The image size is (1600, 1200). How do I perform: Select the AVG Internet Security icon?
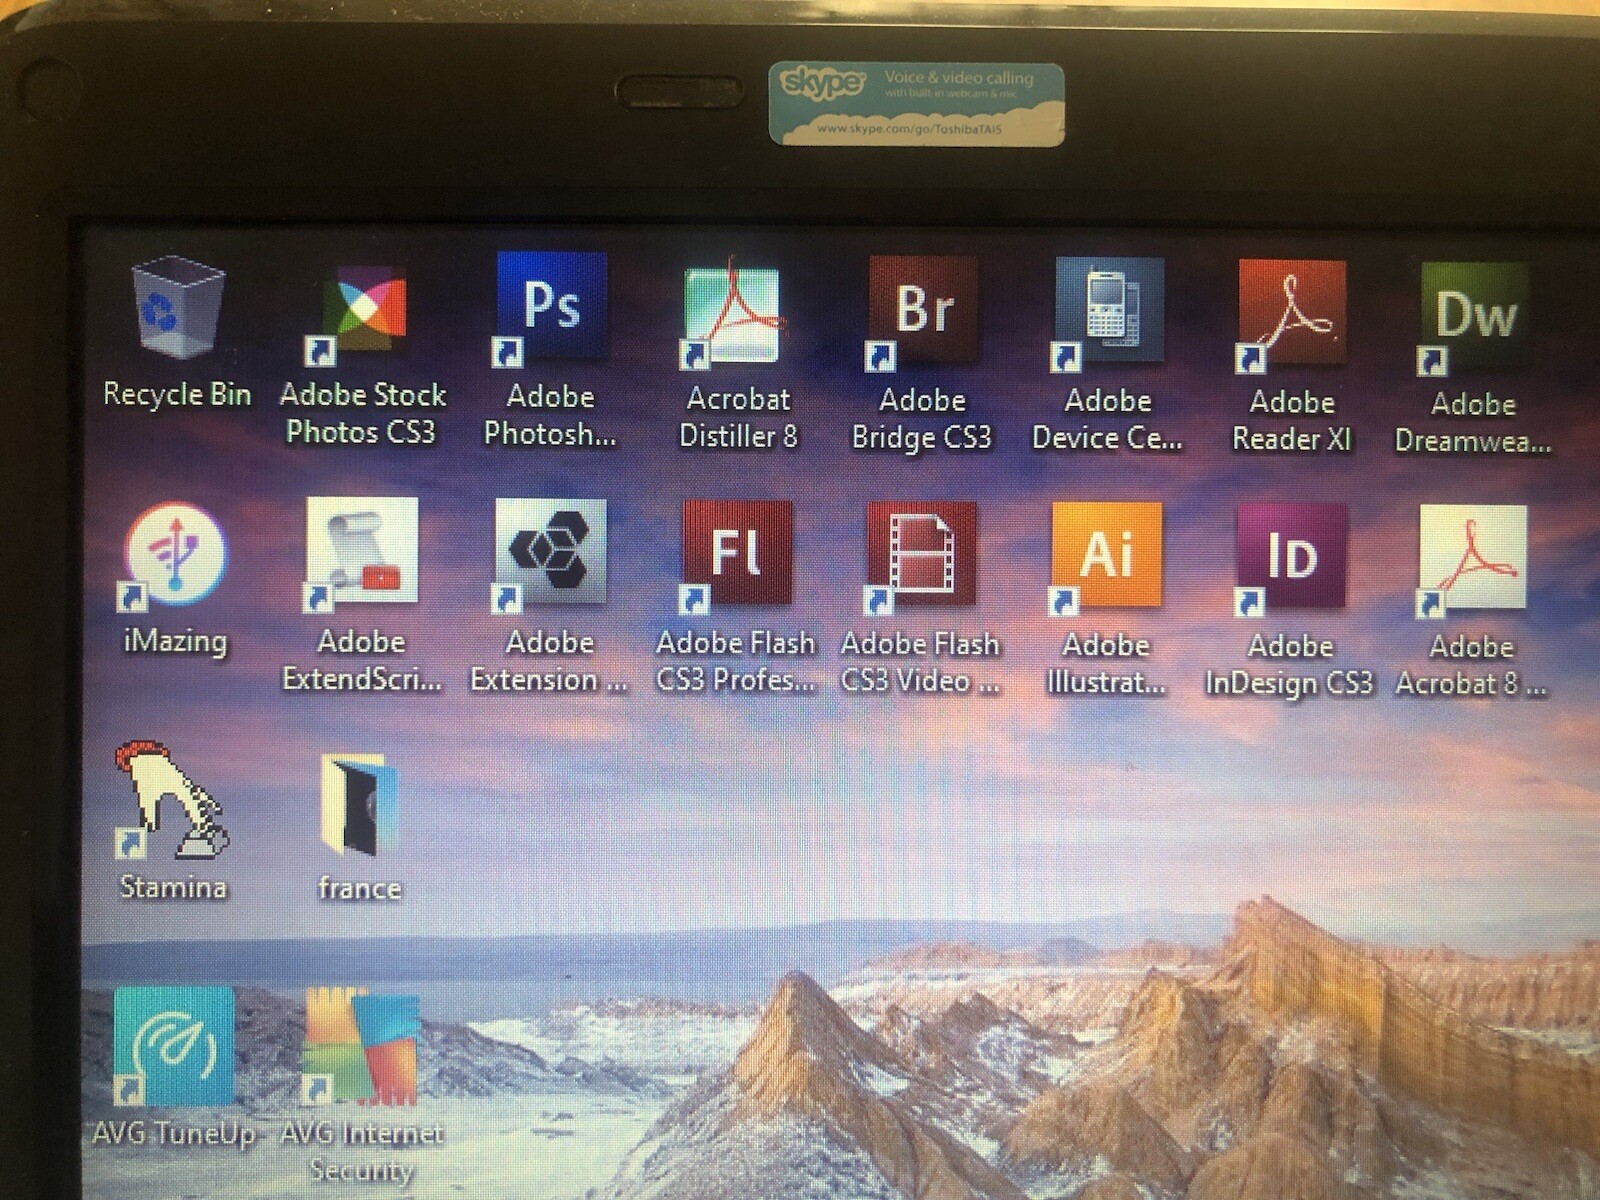[x=360, y=1047]
